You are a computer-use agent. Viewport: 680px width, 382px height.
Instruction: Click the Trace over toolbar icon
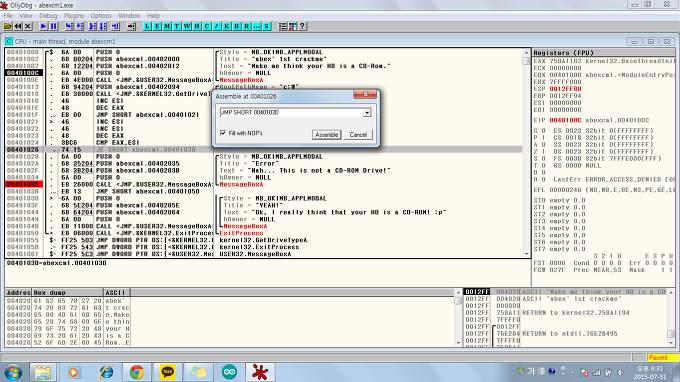(x=102, y=26)
